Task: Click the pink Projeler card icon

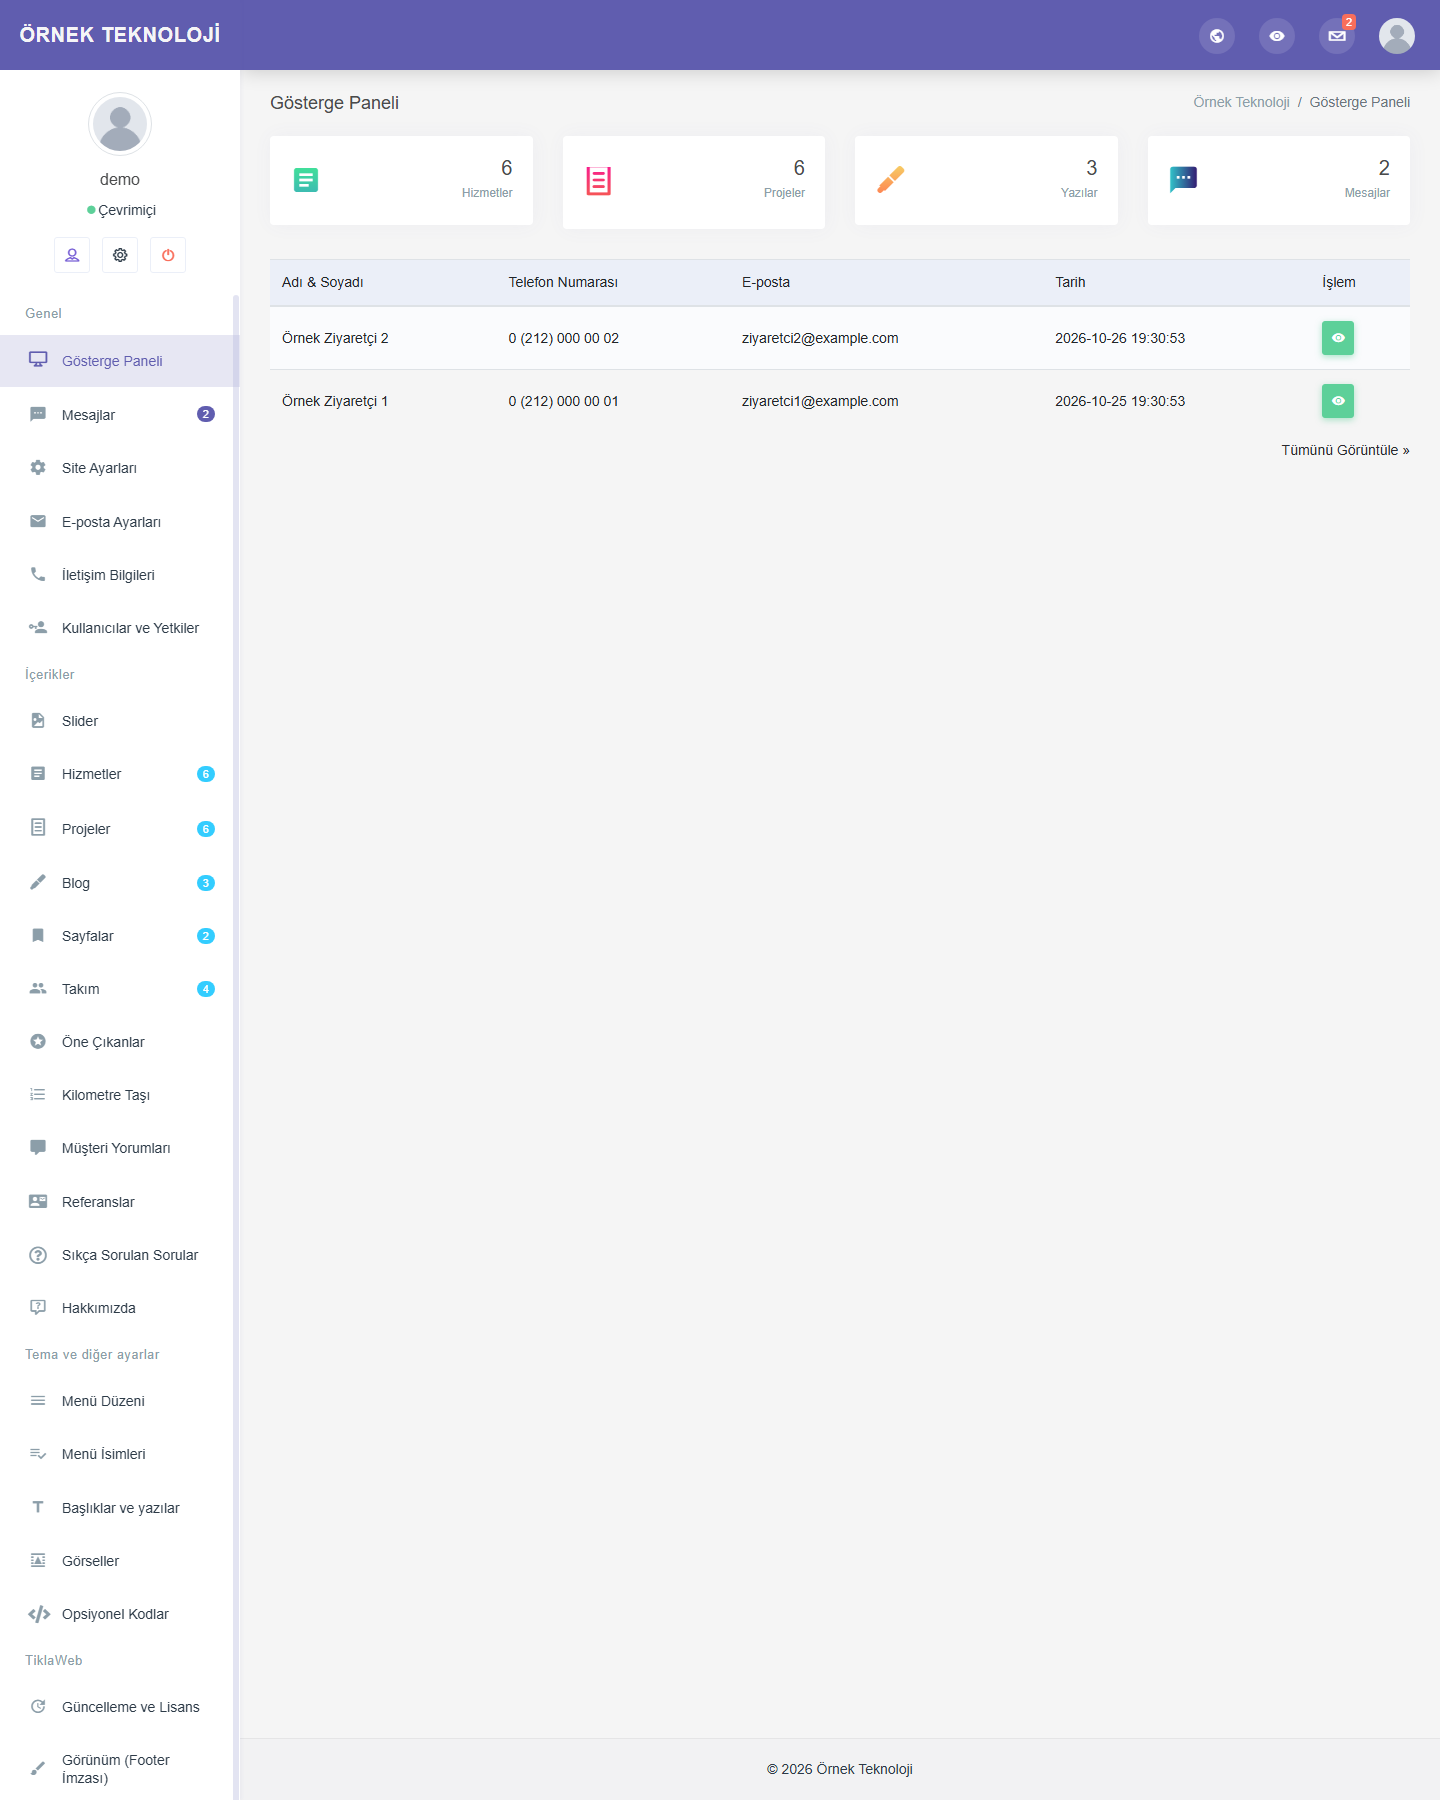Action: (x=599, y=181)
